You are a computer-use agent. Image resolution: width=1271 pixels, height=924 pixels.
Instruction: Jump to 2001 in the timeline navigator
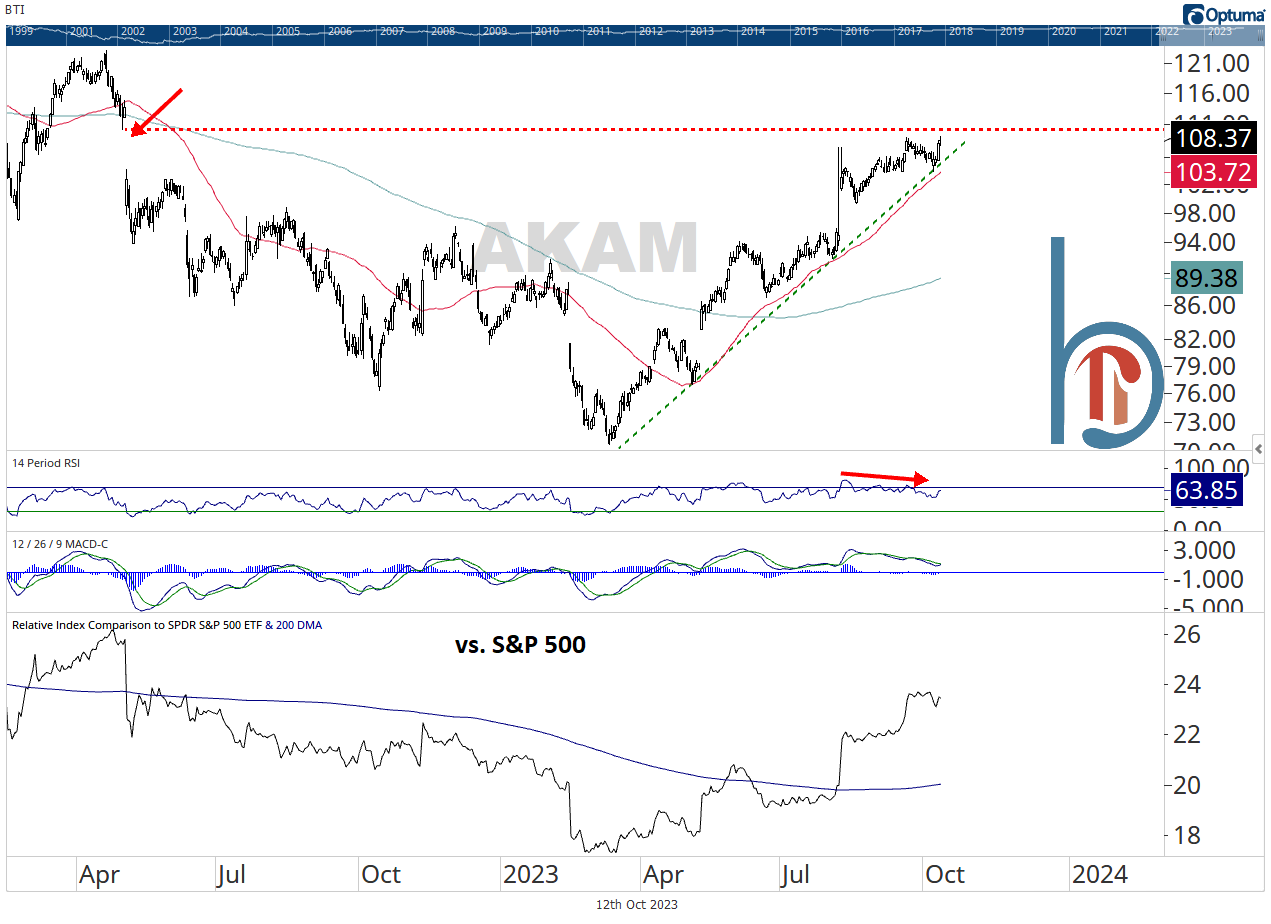click(82, 31)
